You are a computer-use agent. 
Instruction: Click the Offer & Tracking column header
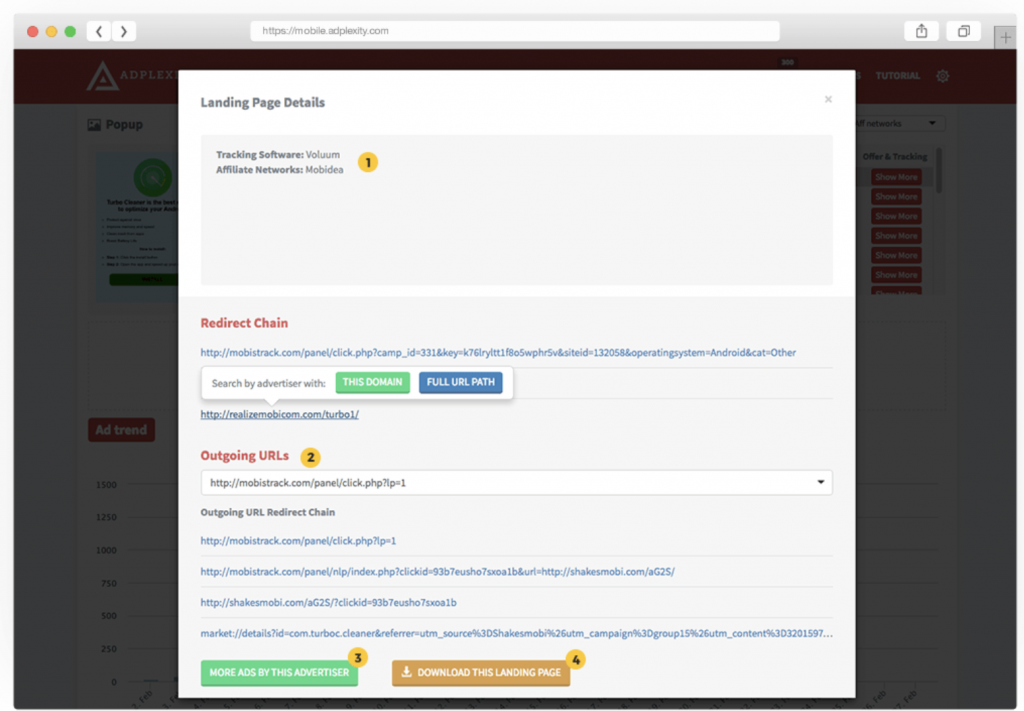(x=895, y=157)
